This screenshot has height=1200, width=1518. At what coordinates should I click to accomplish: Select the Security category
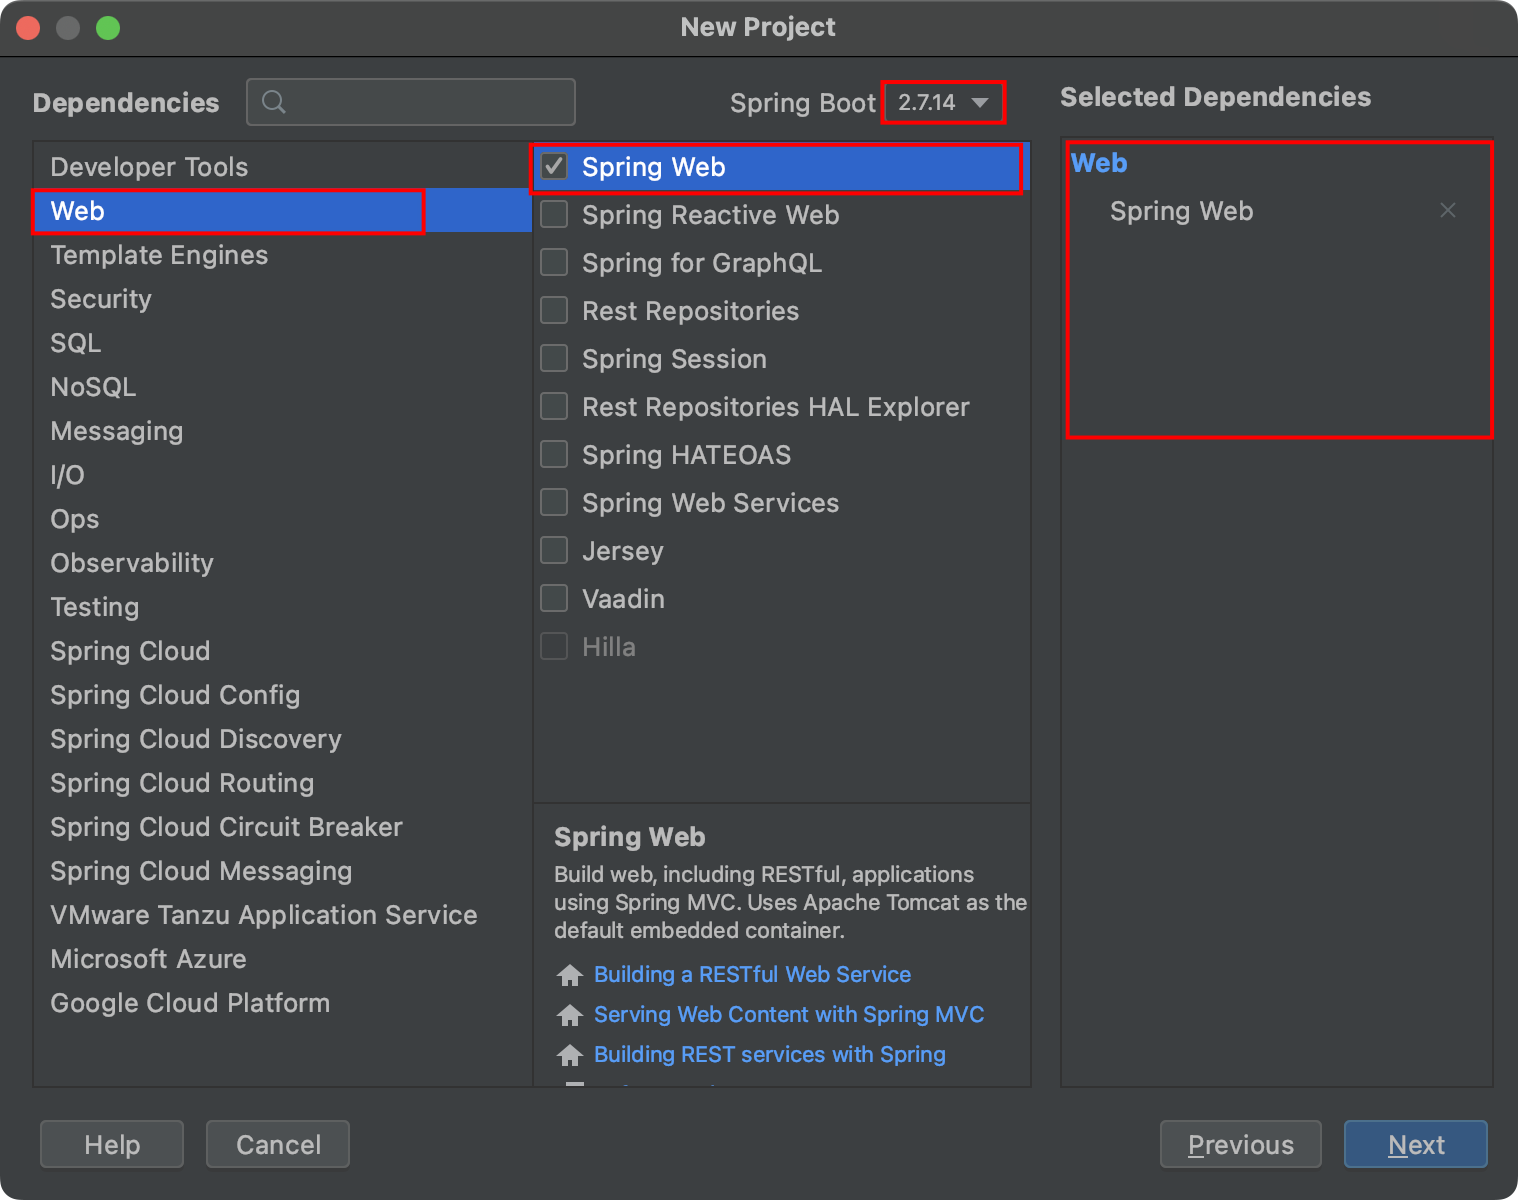pos(282,299)
